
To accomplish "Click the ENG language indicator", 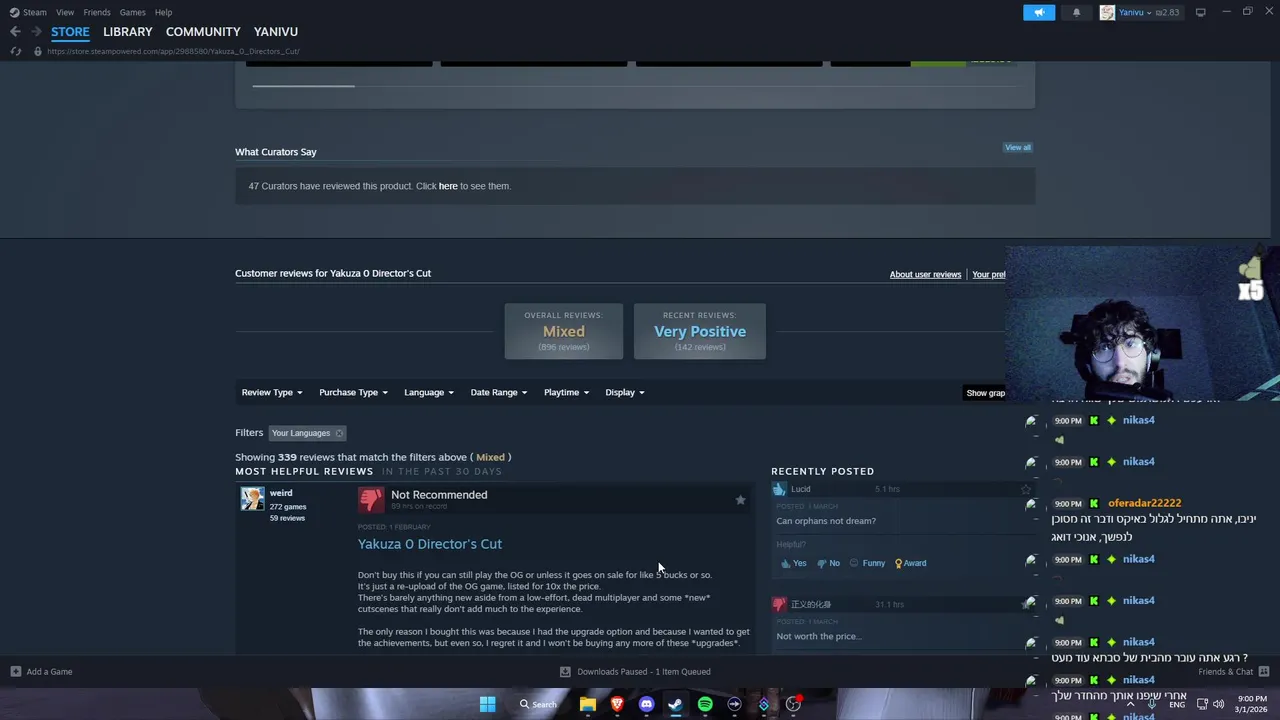I will [x=1177, y=704].
